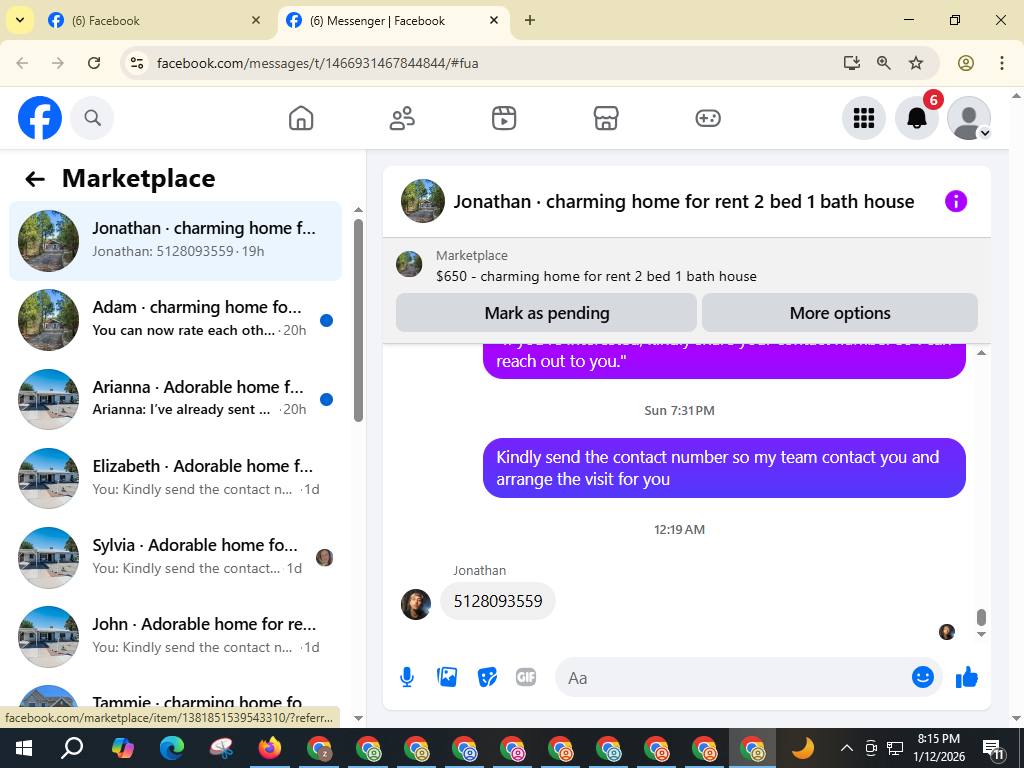Open a new browser tab
1024x768 pixels.
[x=530, y=20]
